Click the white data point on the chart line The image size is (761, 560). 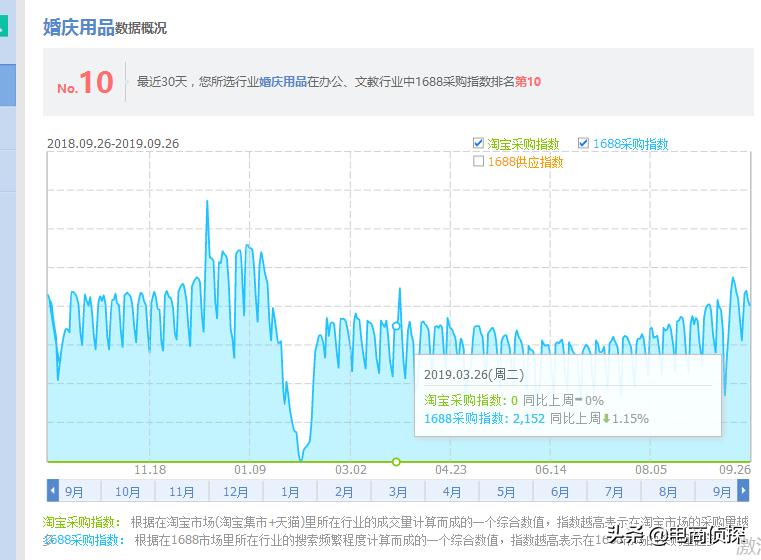tap(397, 326)
